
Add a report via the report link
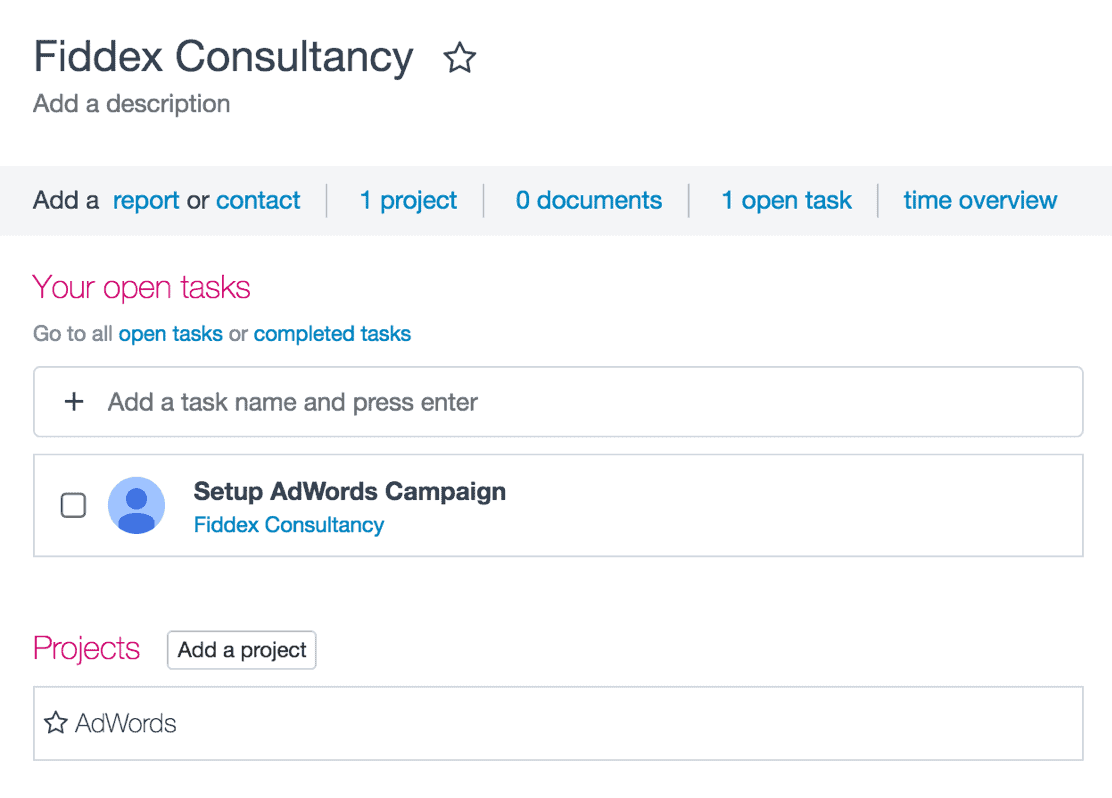point(146,201)
